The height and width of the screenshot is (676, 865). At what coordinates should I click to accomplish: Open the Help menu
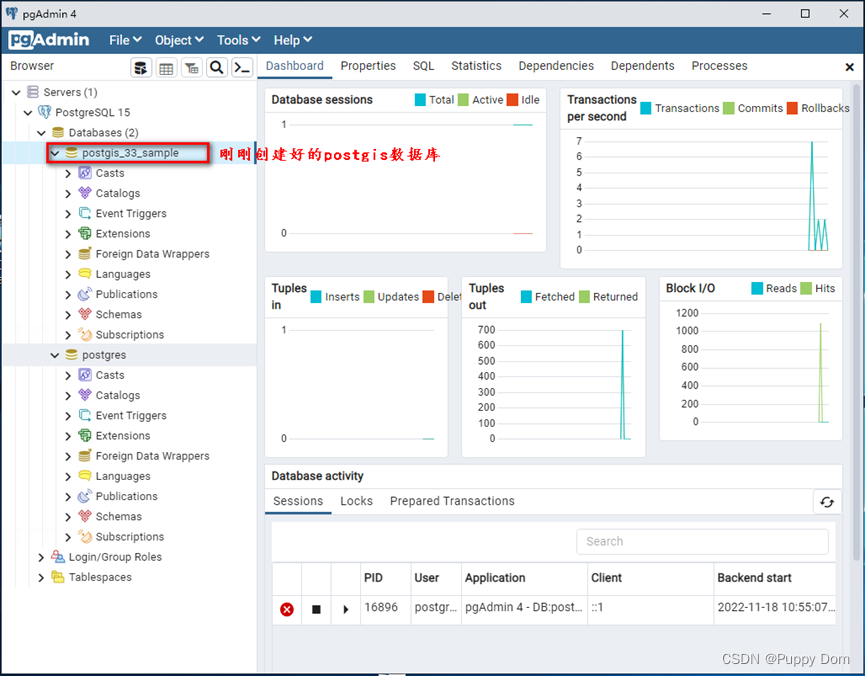(x=293, y=40)
